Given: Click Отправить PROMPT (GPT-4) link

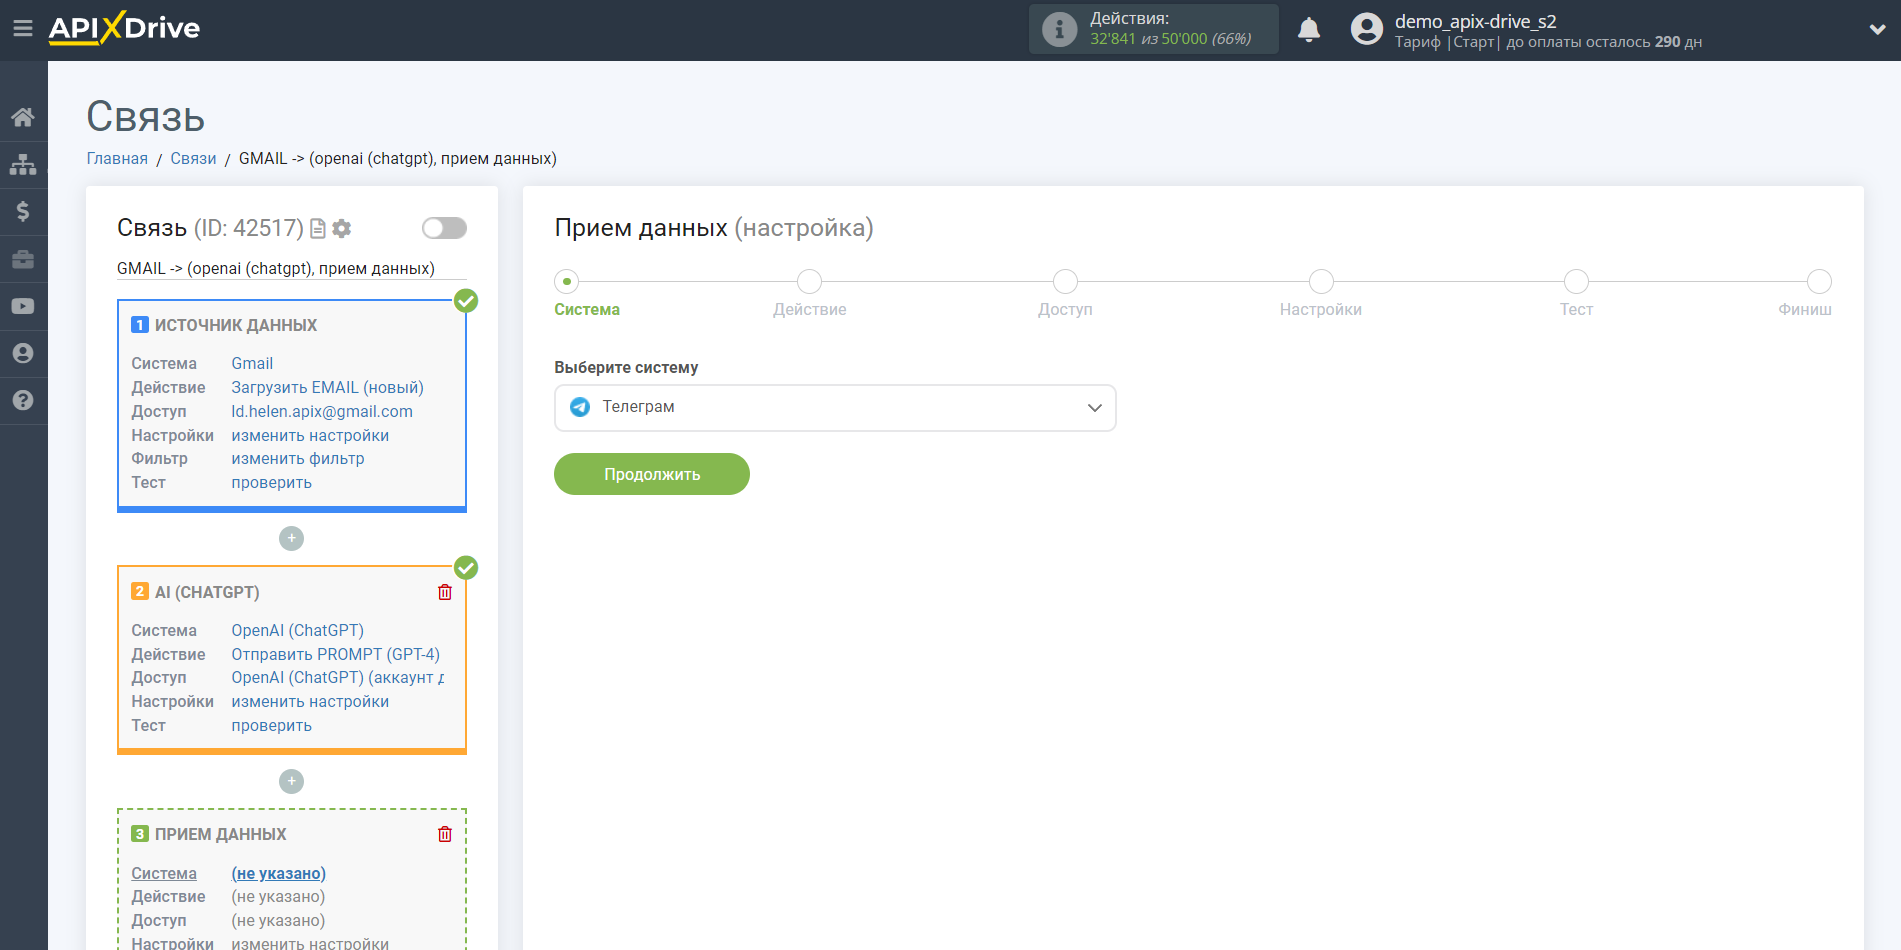Looking at the screenshot, I should click(336, 655).
